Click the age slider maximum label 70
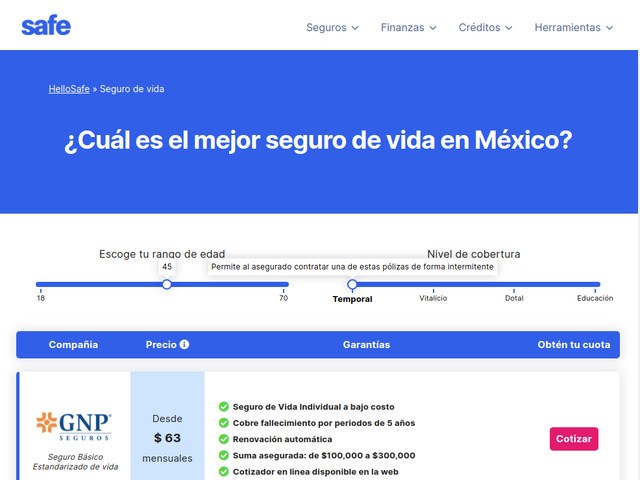The height and width of the screenshot is (480, 640). point(283,298)
